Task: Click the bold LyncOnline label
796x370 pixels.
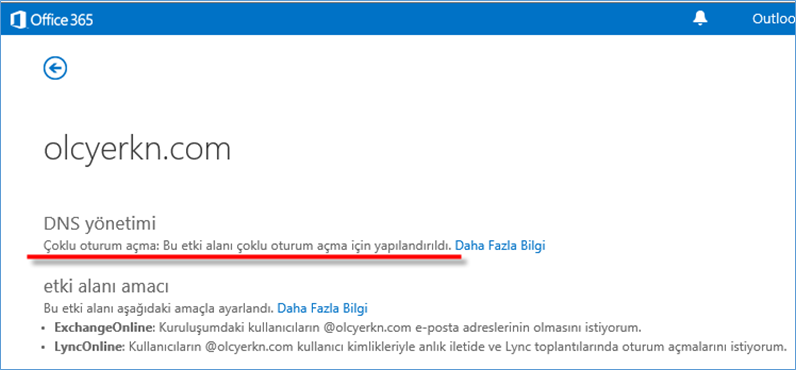Action: [89, 348]
